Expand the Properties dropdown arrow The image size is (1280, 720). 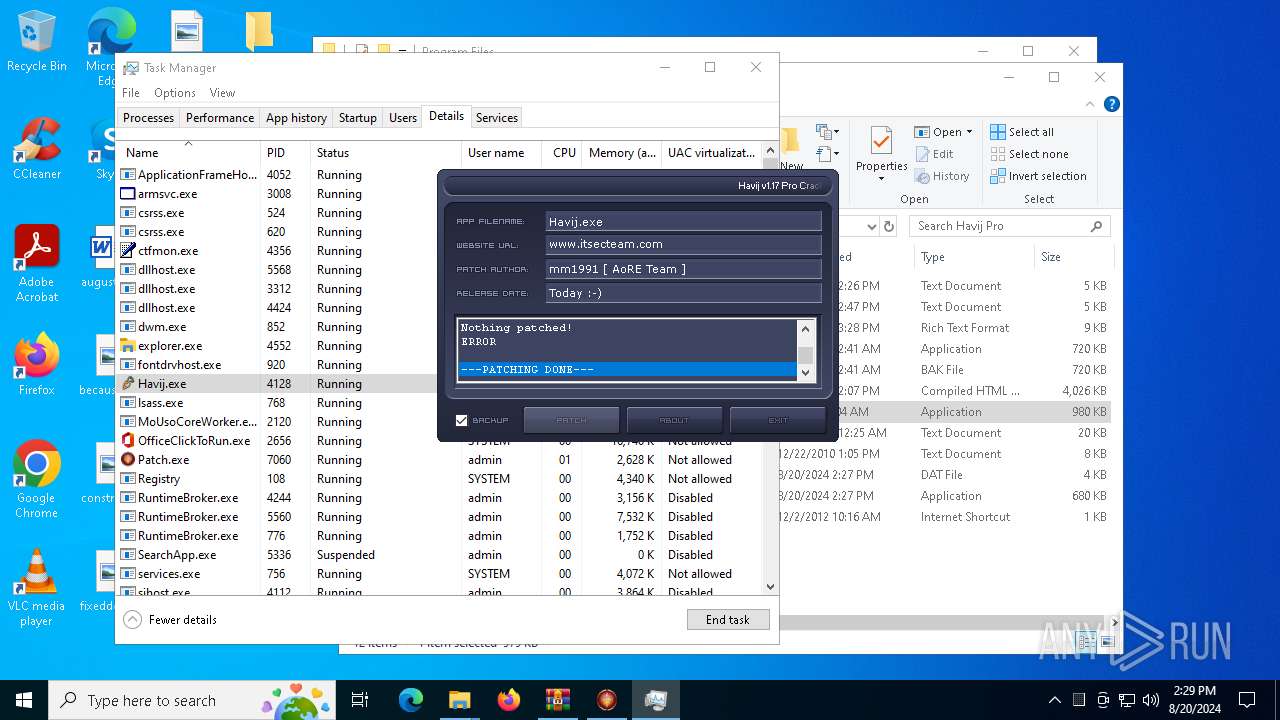click(x=881, y=179)
